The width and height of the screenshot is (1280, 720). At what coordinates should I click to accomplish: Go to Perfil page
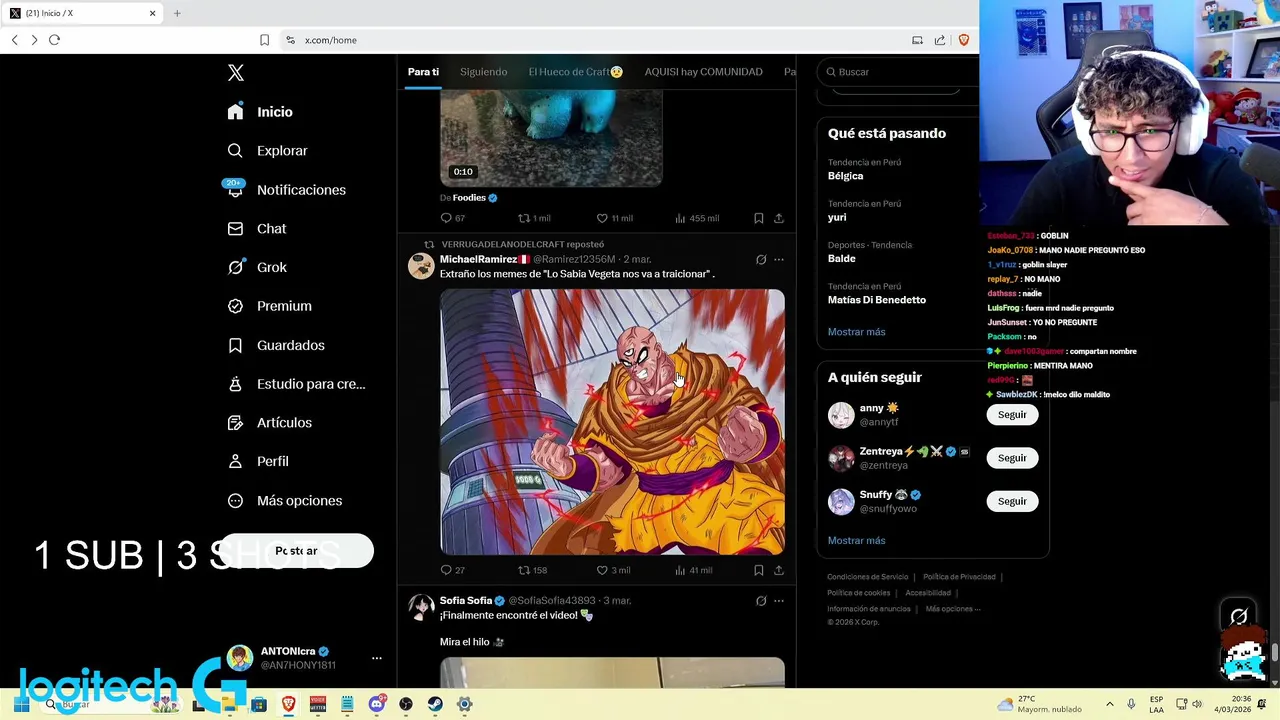point(258,461)
